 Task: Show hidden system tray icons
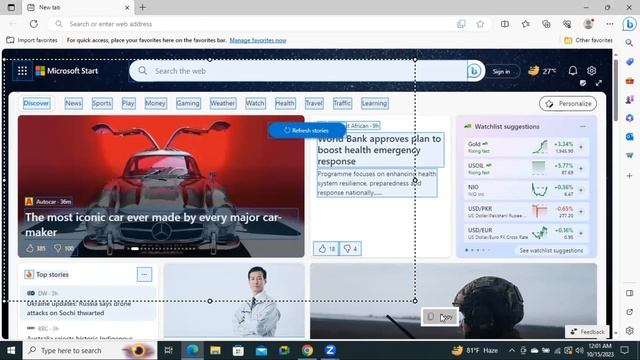(511, 350)
